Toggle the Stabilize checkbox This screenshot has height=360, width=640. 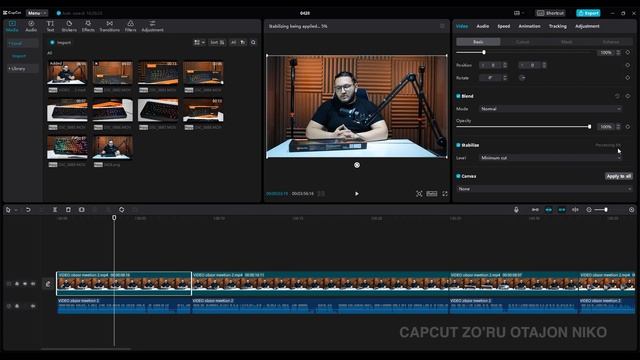click(x=458, y=145)
